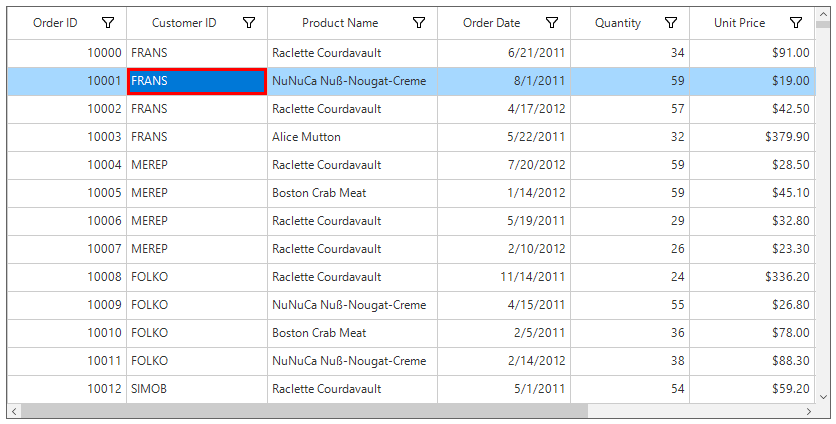Select Order ID cell 10006
This screenshot has width=836, height=424.
[67, 221]
